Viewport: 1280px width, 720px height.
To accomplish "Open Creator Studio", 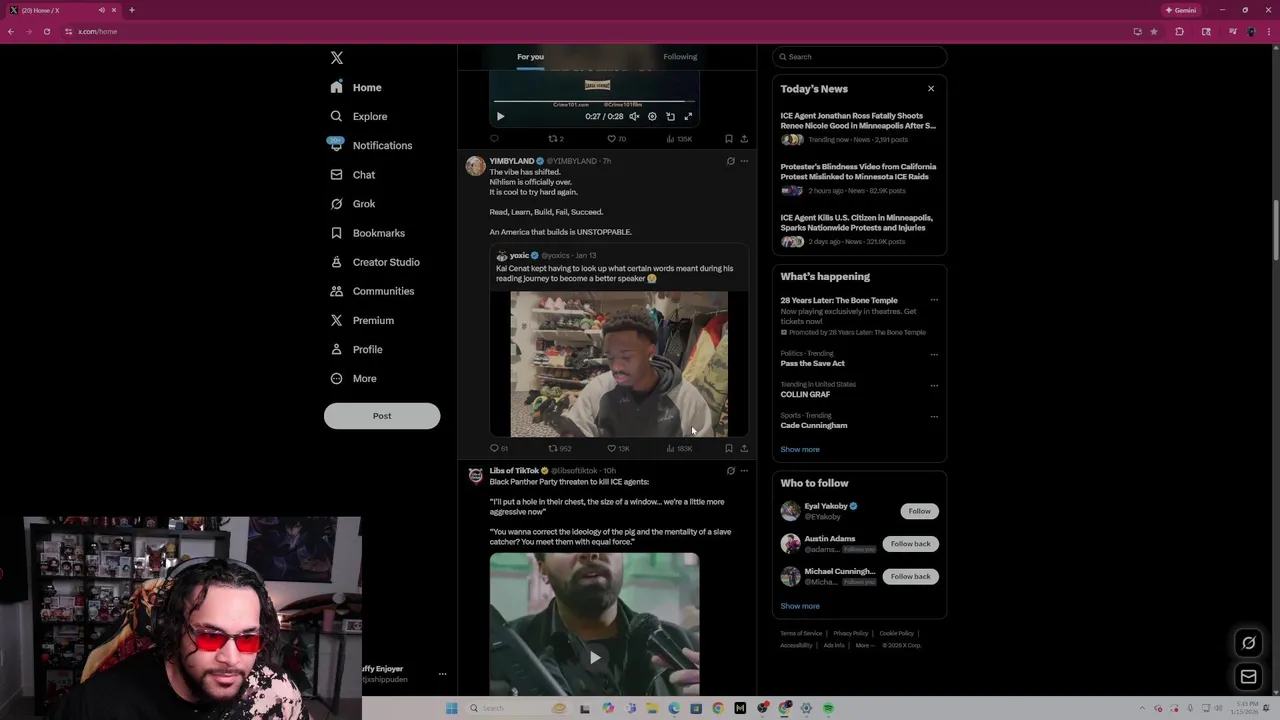I will click(375, 262).
